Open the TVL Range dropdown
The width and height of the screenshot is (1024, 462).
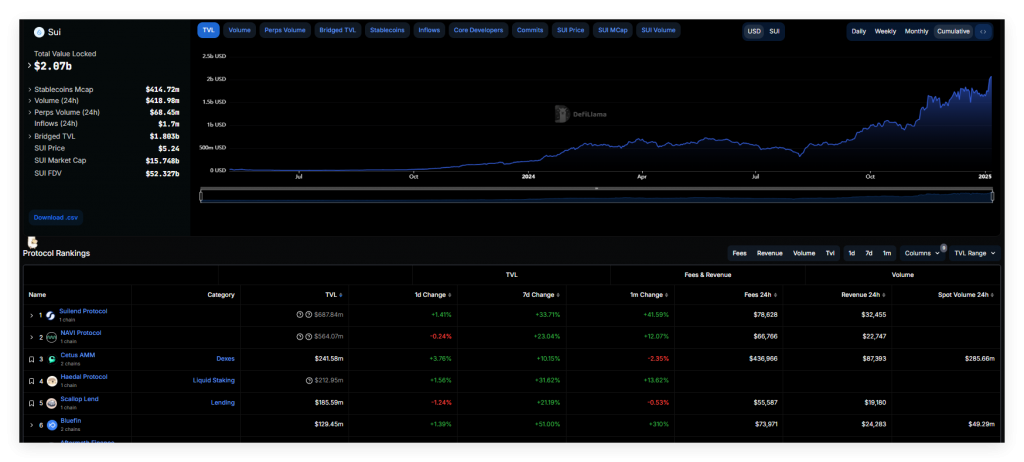pyautogui.click(x=975, y=253)
